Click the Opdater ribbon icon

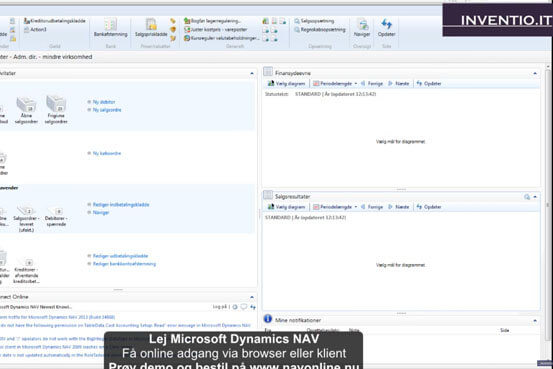coord(386,28)
